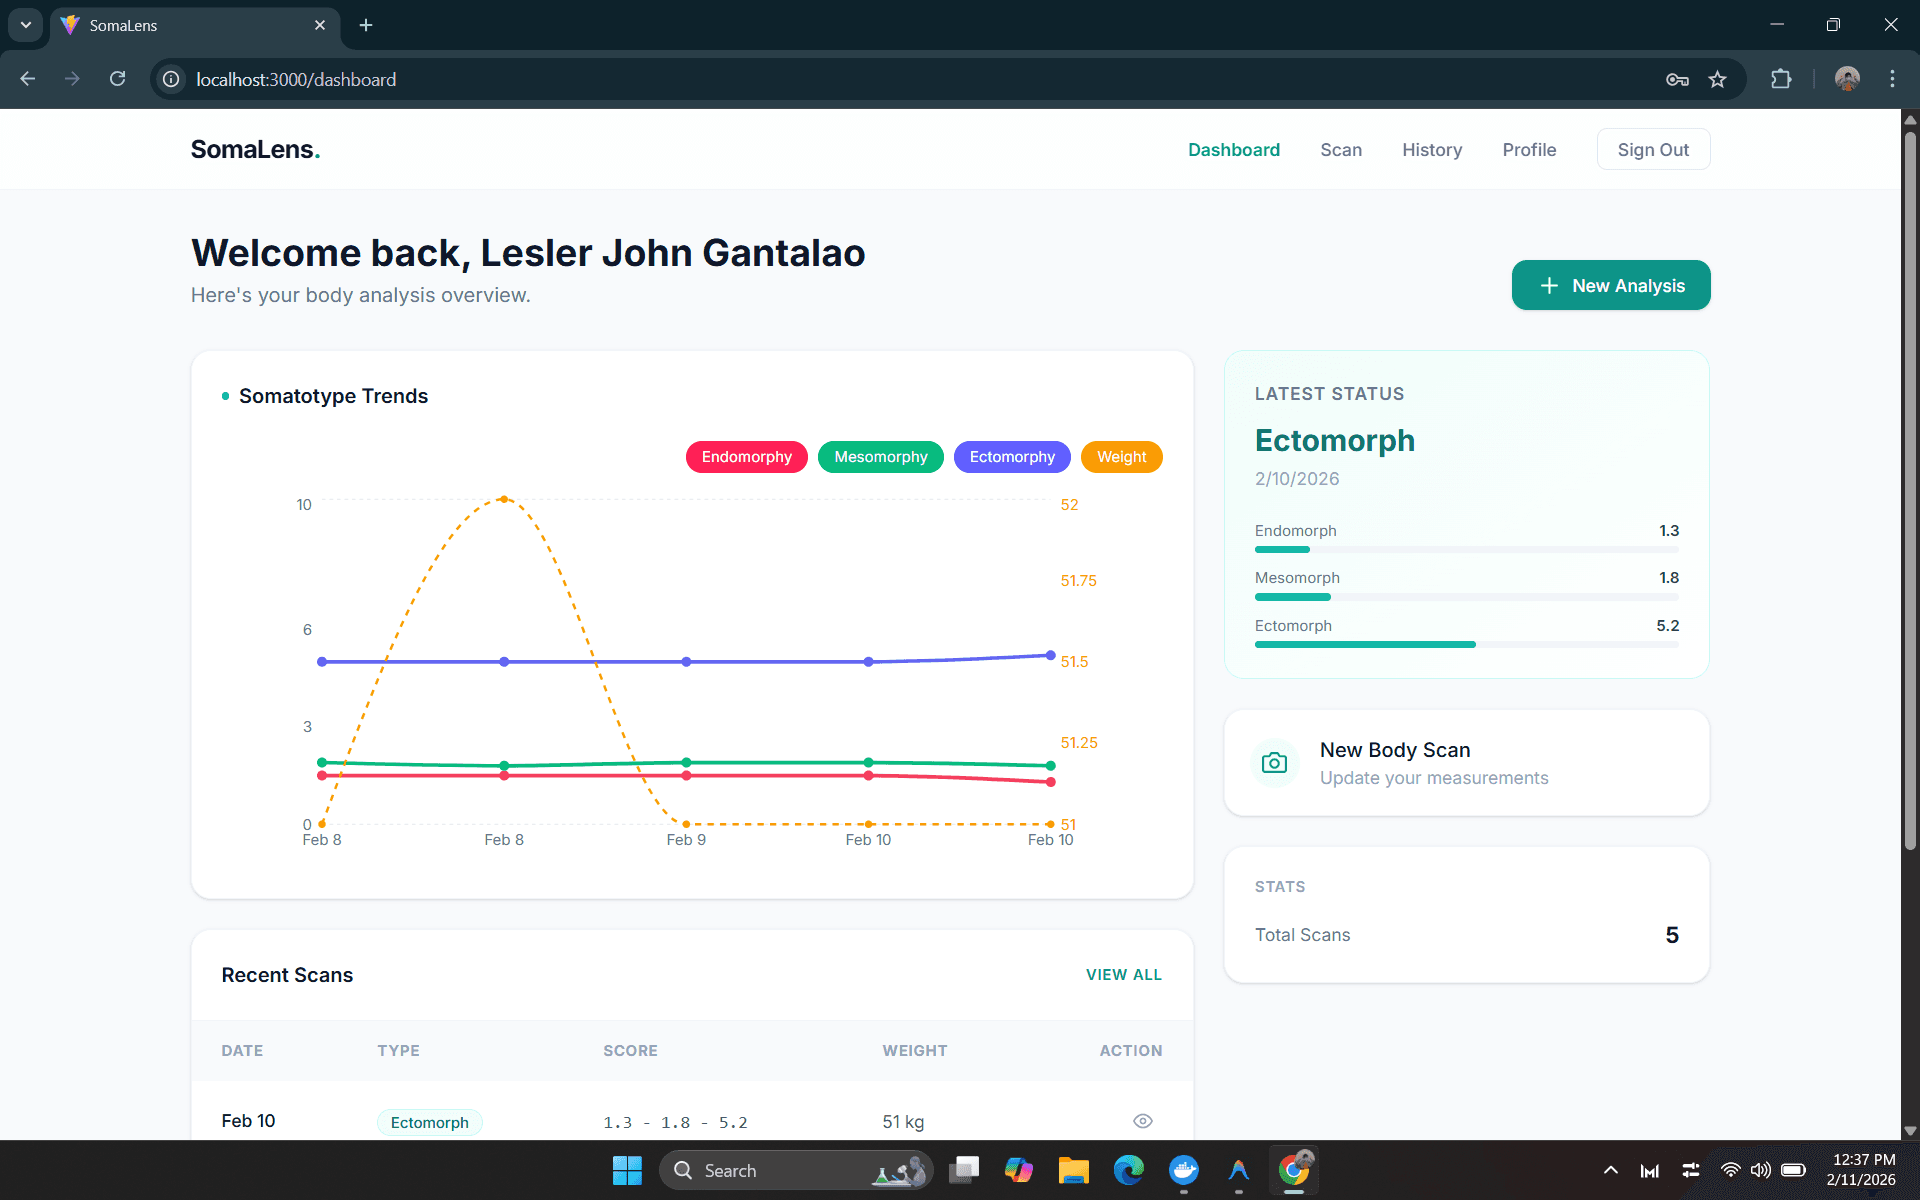Click the camera icon in New Body Scan card
This screenshot has height=1200, width=1920.
(x=1274, y=763)
